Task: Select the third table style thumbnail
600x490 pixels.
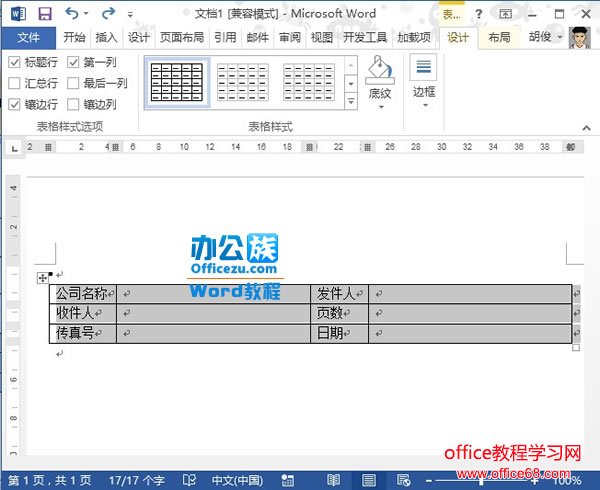Action: [x=309, y=82]
